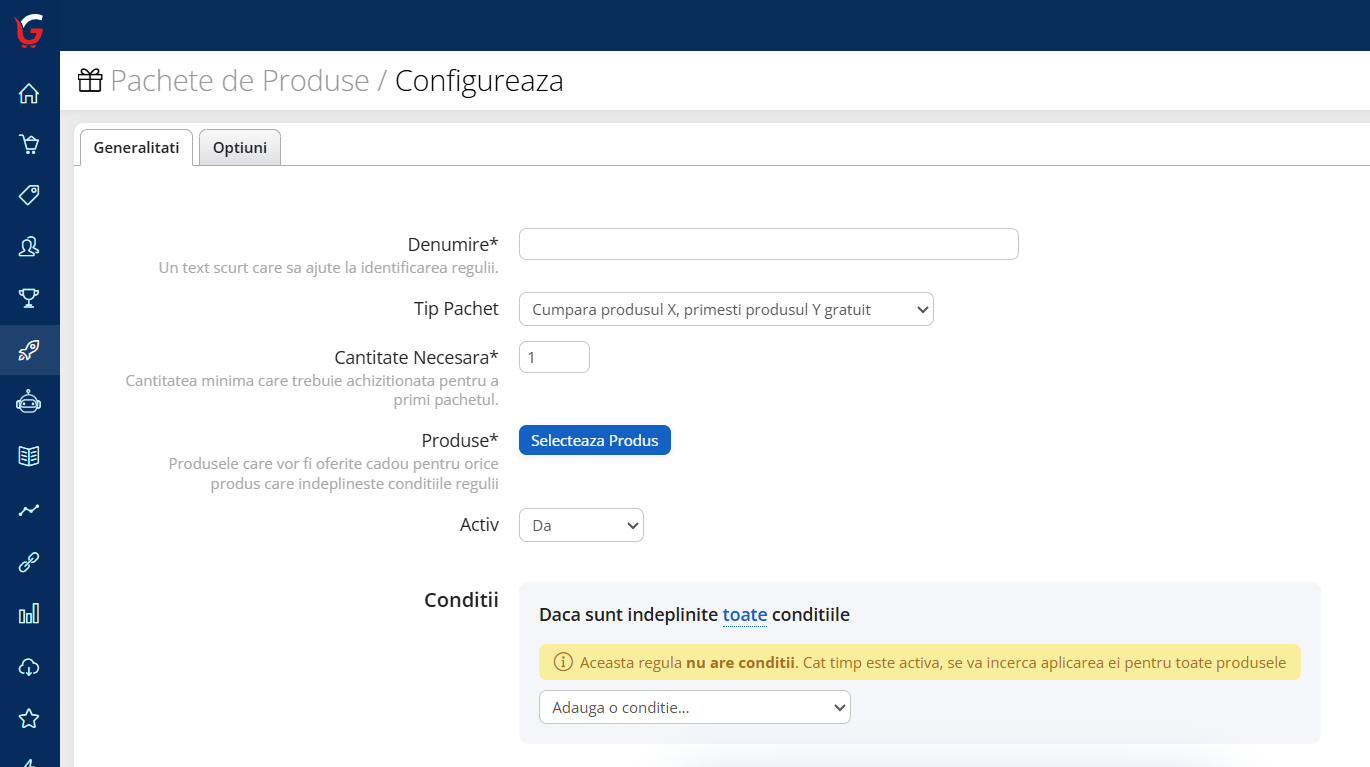Click the red G logo icon

(29, 31)
